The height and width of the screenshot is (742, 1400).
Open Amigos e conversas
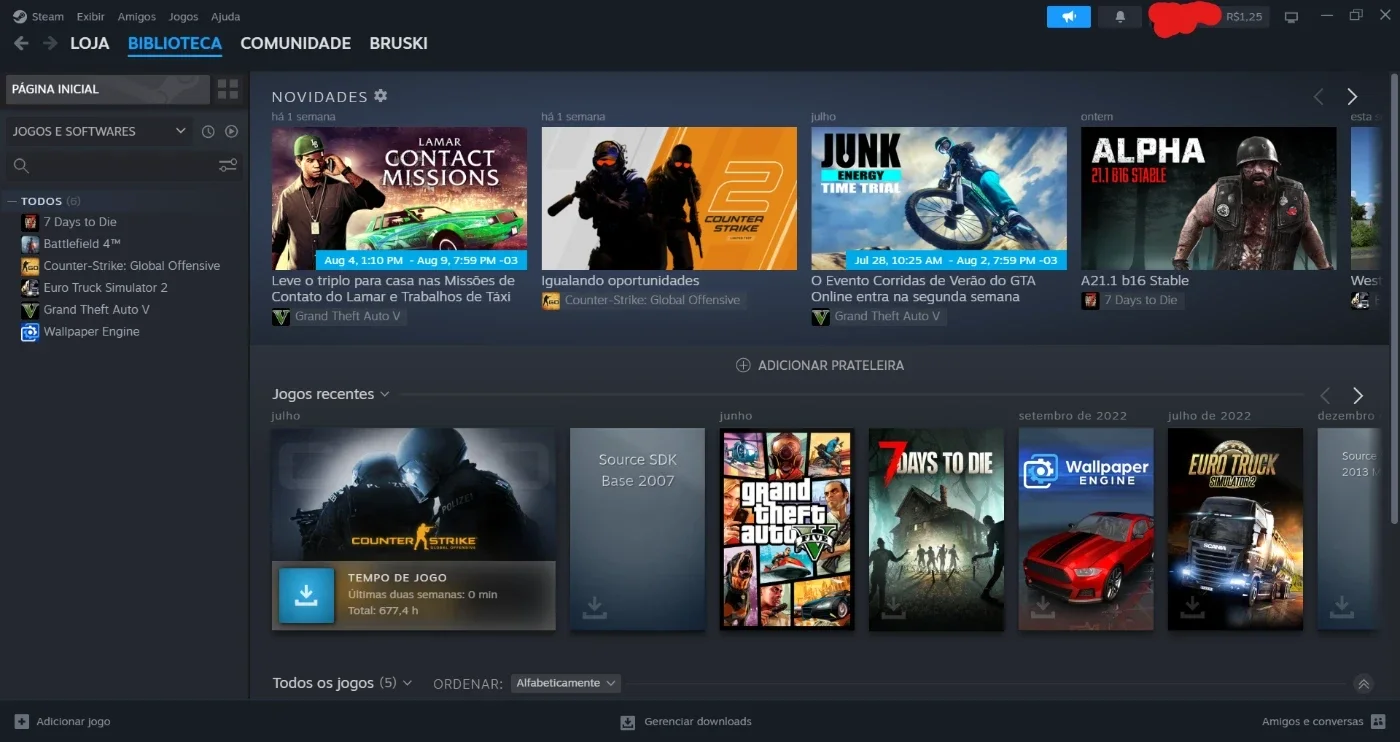coord(1312,721)
